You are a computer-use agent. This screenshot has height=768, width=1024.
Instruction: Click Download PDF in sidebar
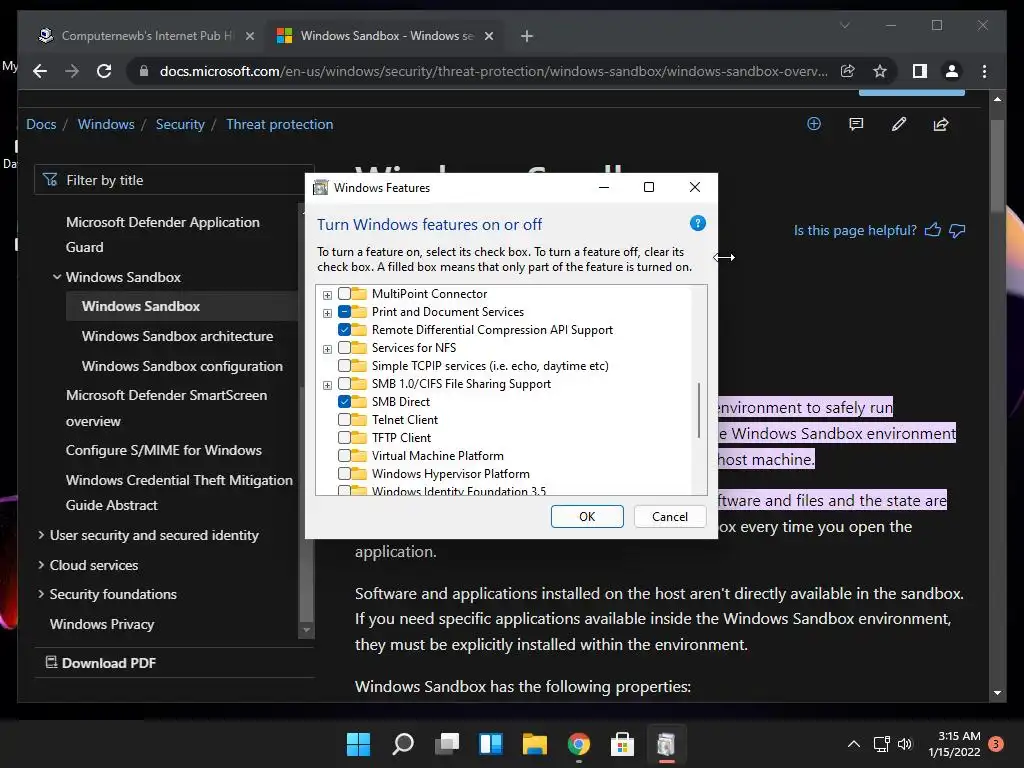click(101, 663)
